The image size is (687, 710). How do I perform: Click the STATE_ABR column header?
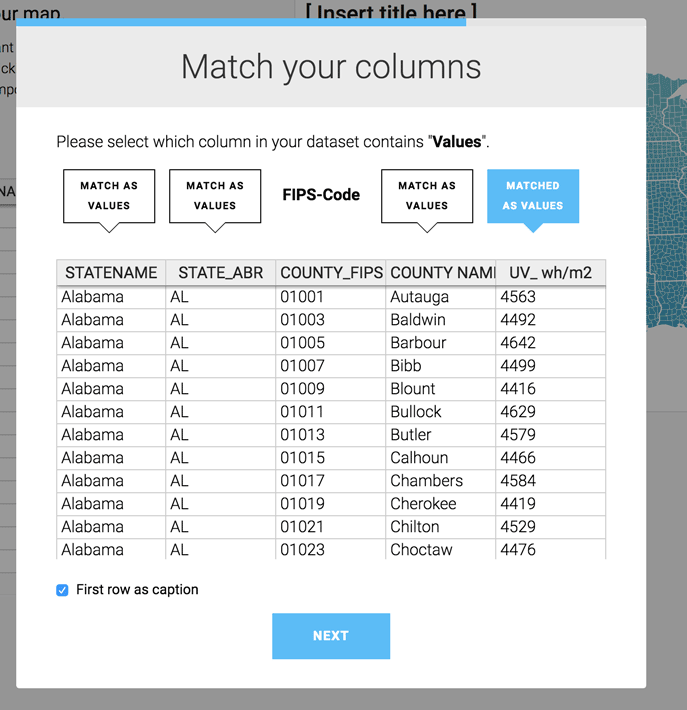coord(221,273)
